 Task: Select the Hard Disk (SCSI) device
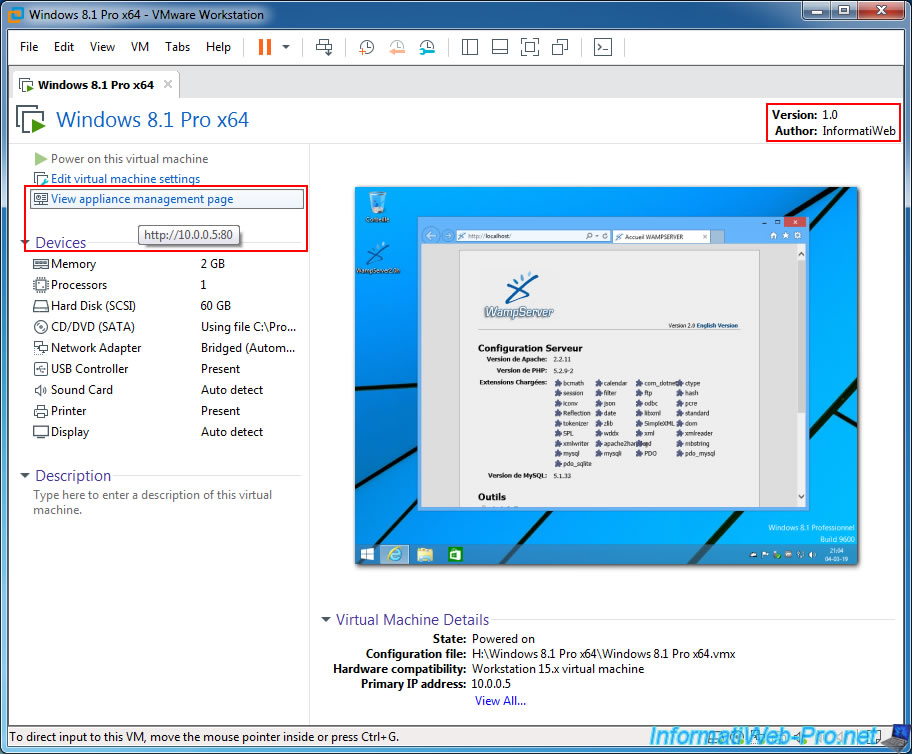(x=166, y=306)
